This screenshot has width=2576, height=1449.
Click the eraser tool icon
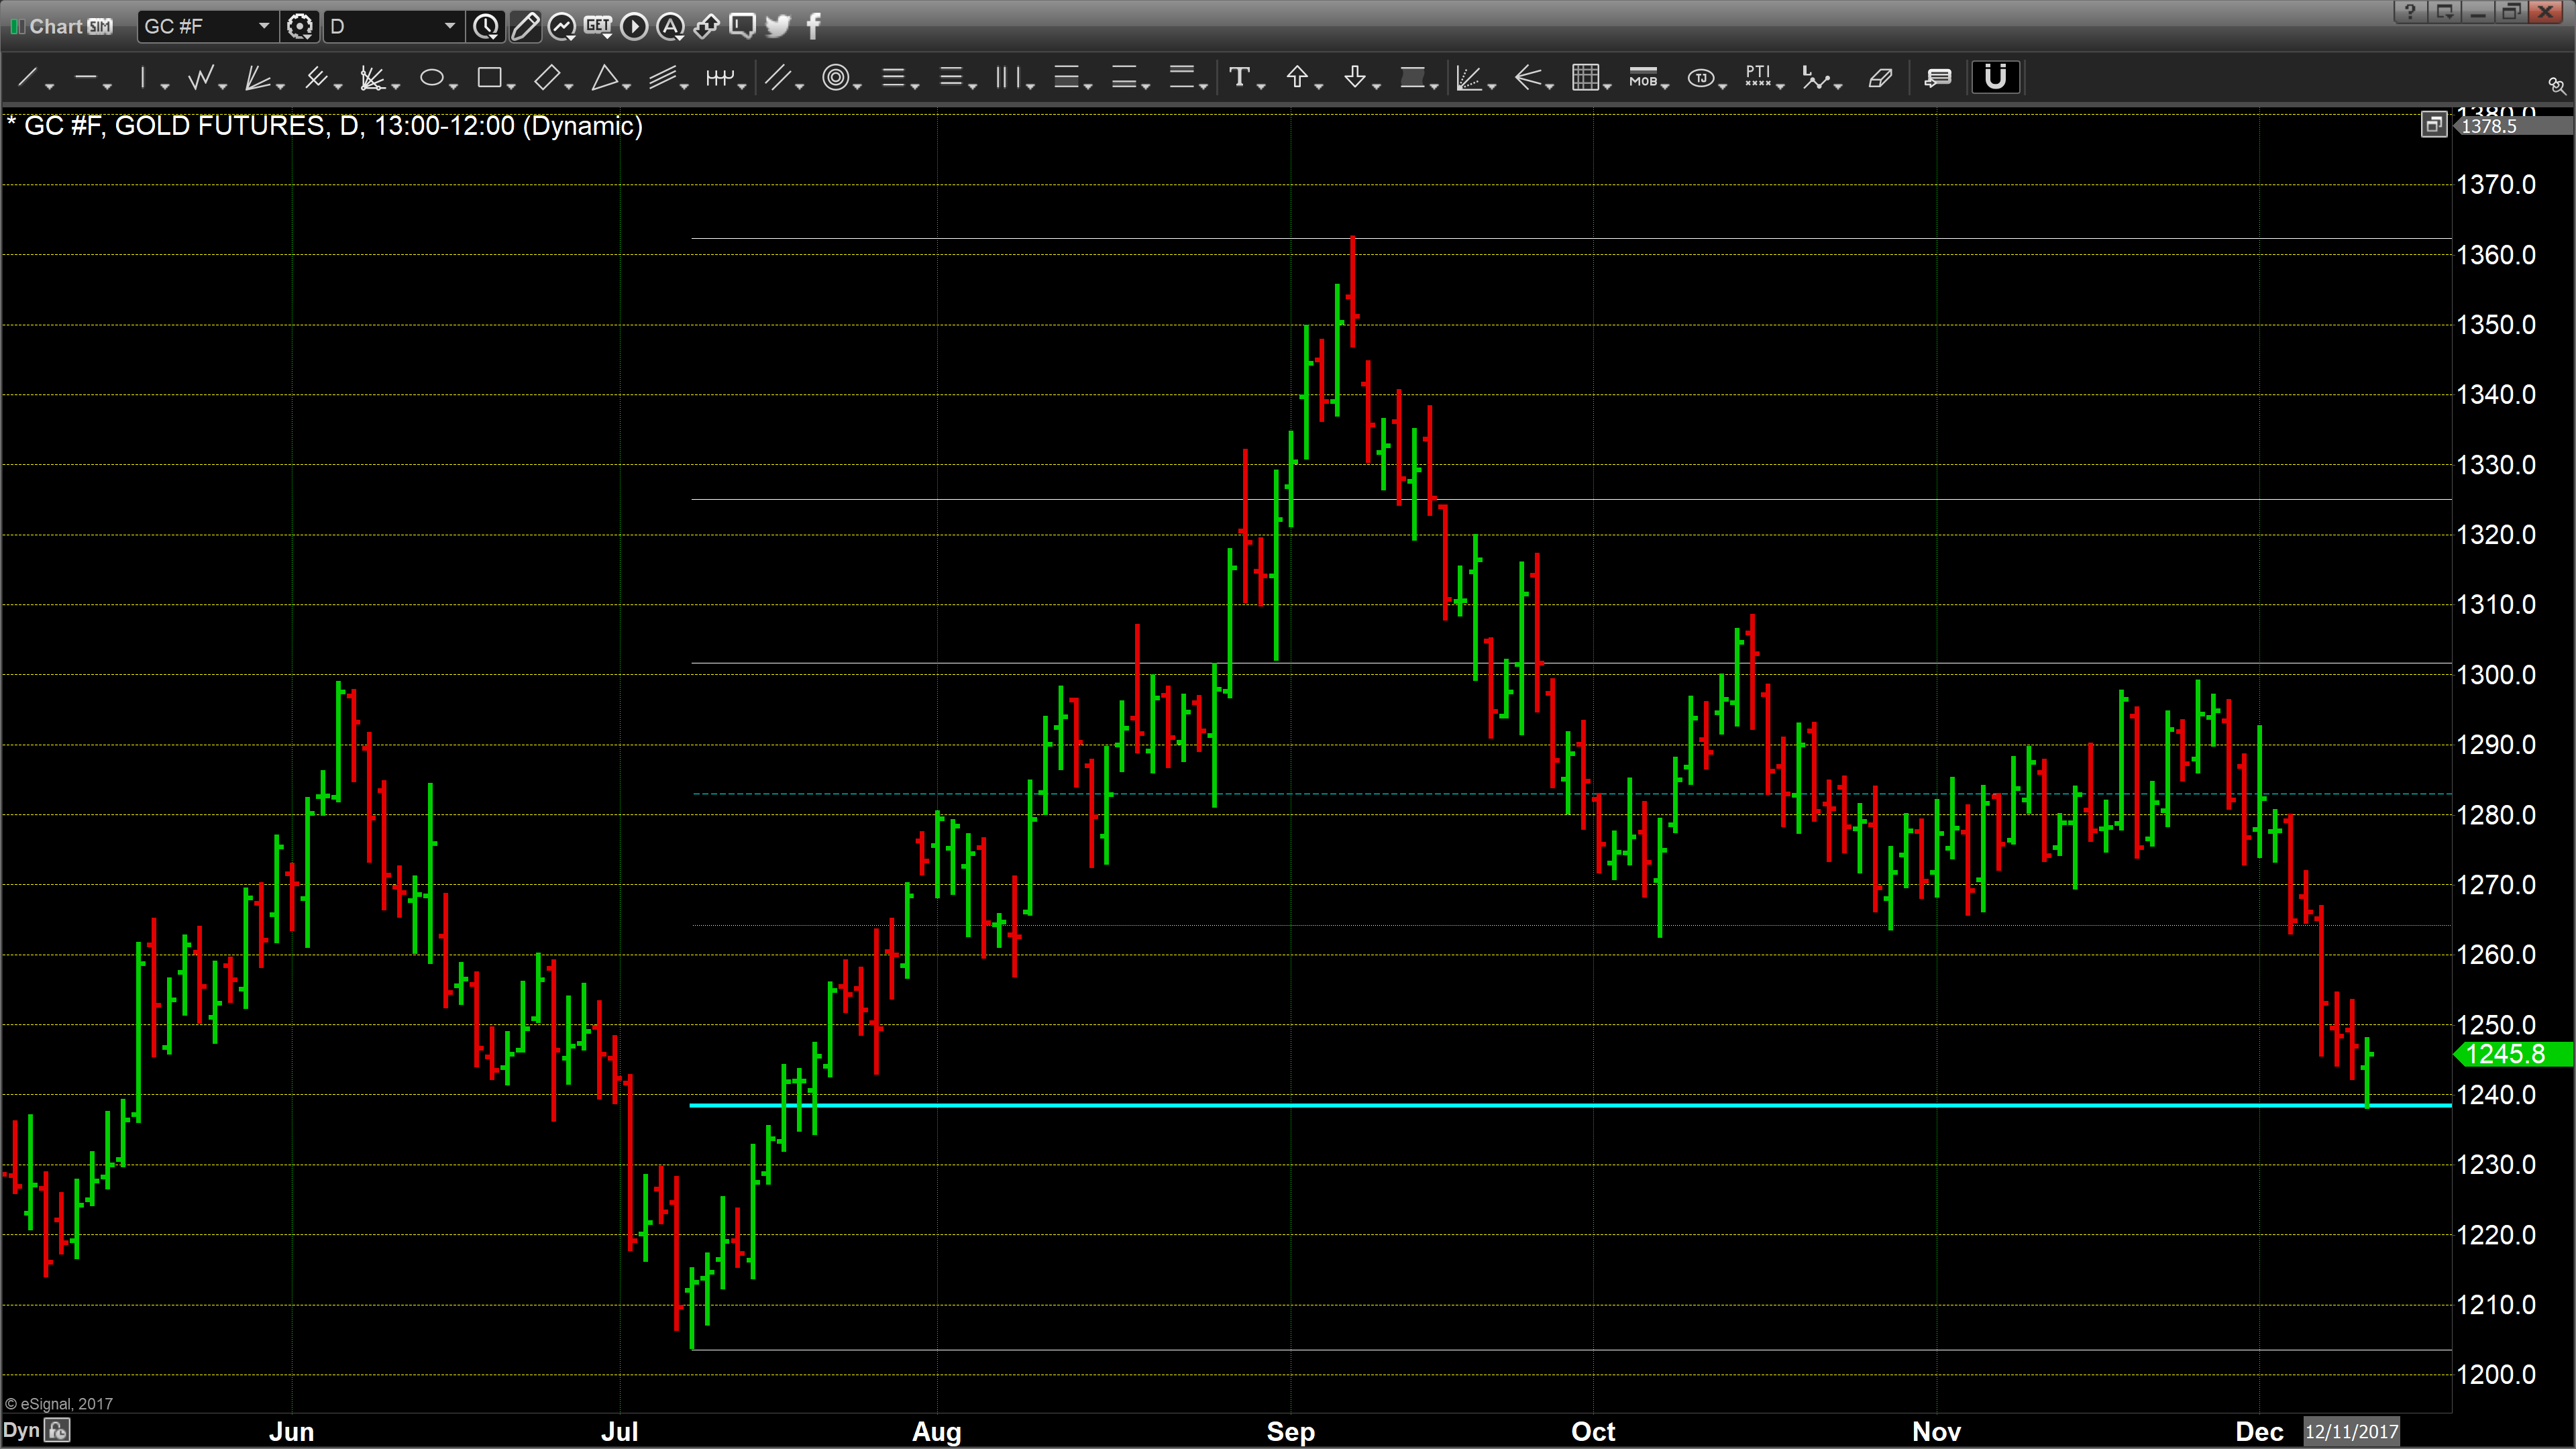tap(1880, 77)
